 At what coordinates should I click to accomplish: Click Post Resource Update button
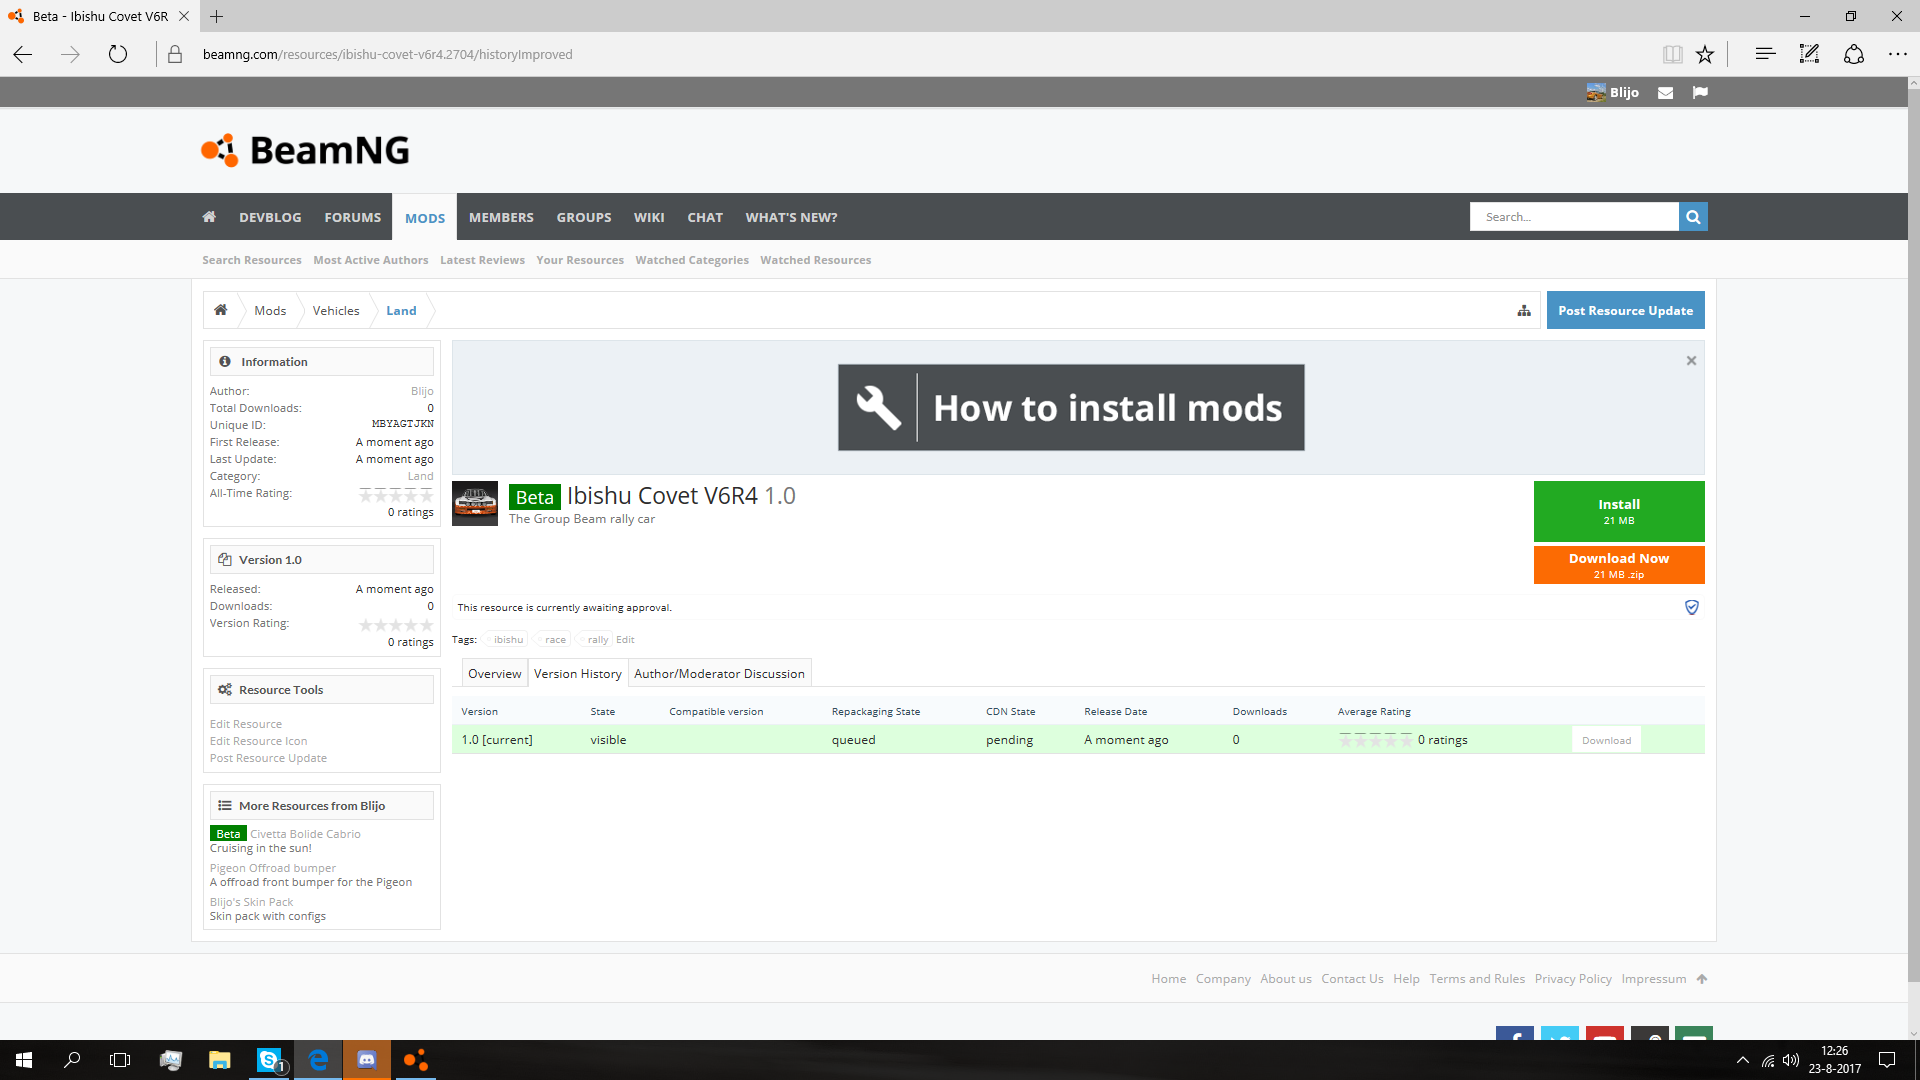[x=1626, y=310]
